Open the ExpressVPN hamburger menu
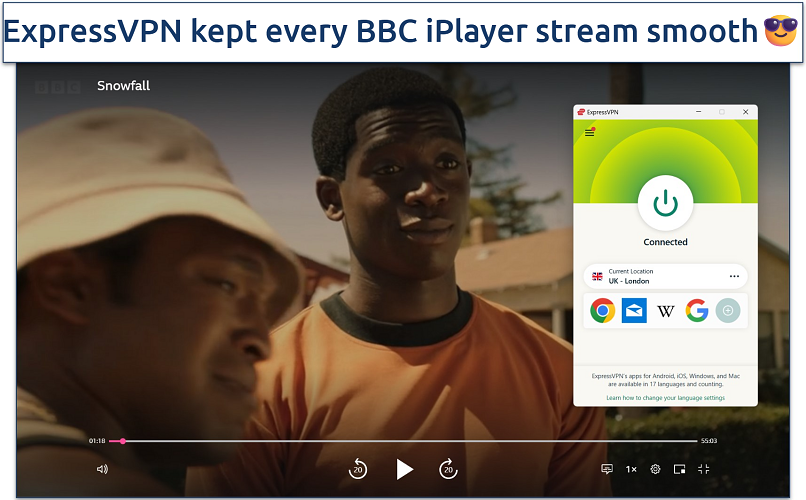 [x=589, y=132]
